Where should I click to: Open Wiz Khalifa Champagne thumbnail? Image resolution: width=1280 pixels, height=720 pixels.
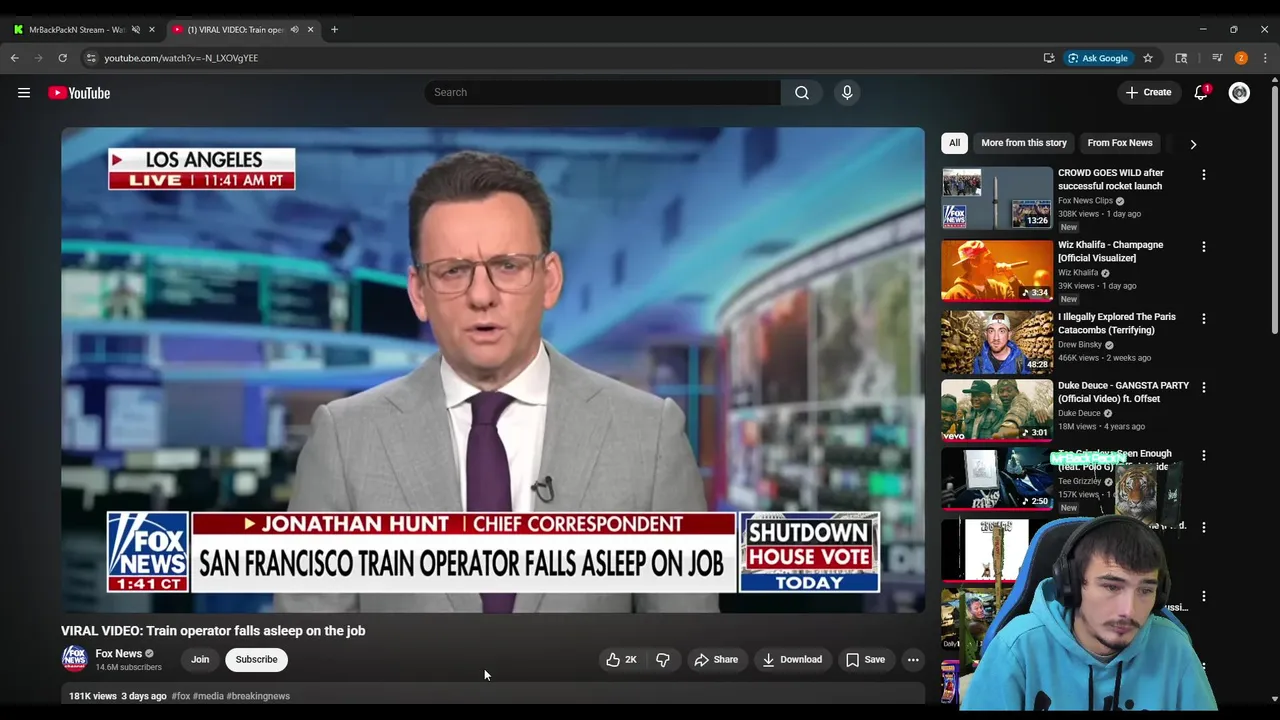coord(997,270)
